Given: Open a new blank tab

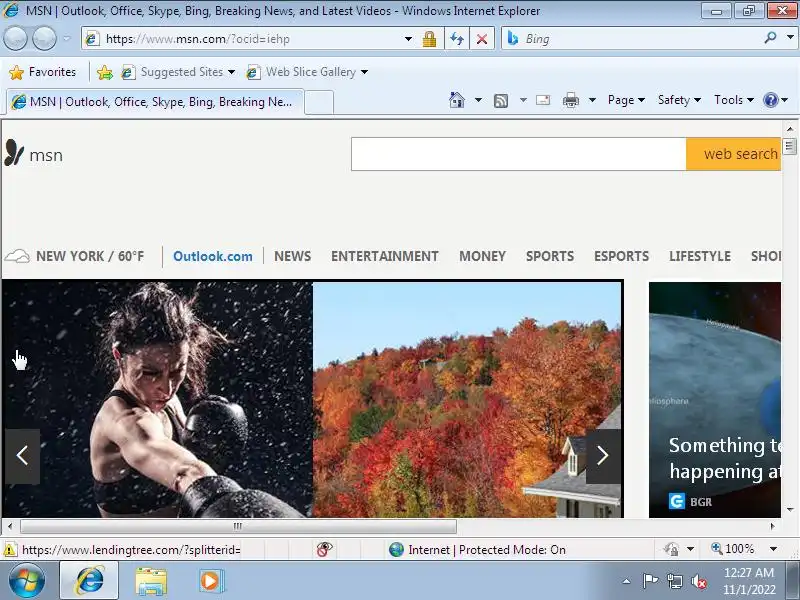Looking at the screenshot, I should 319,102.
